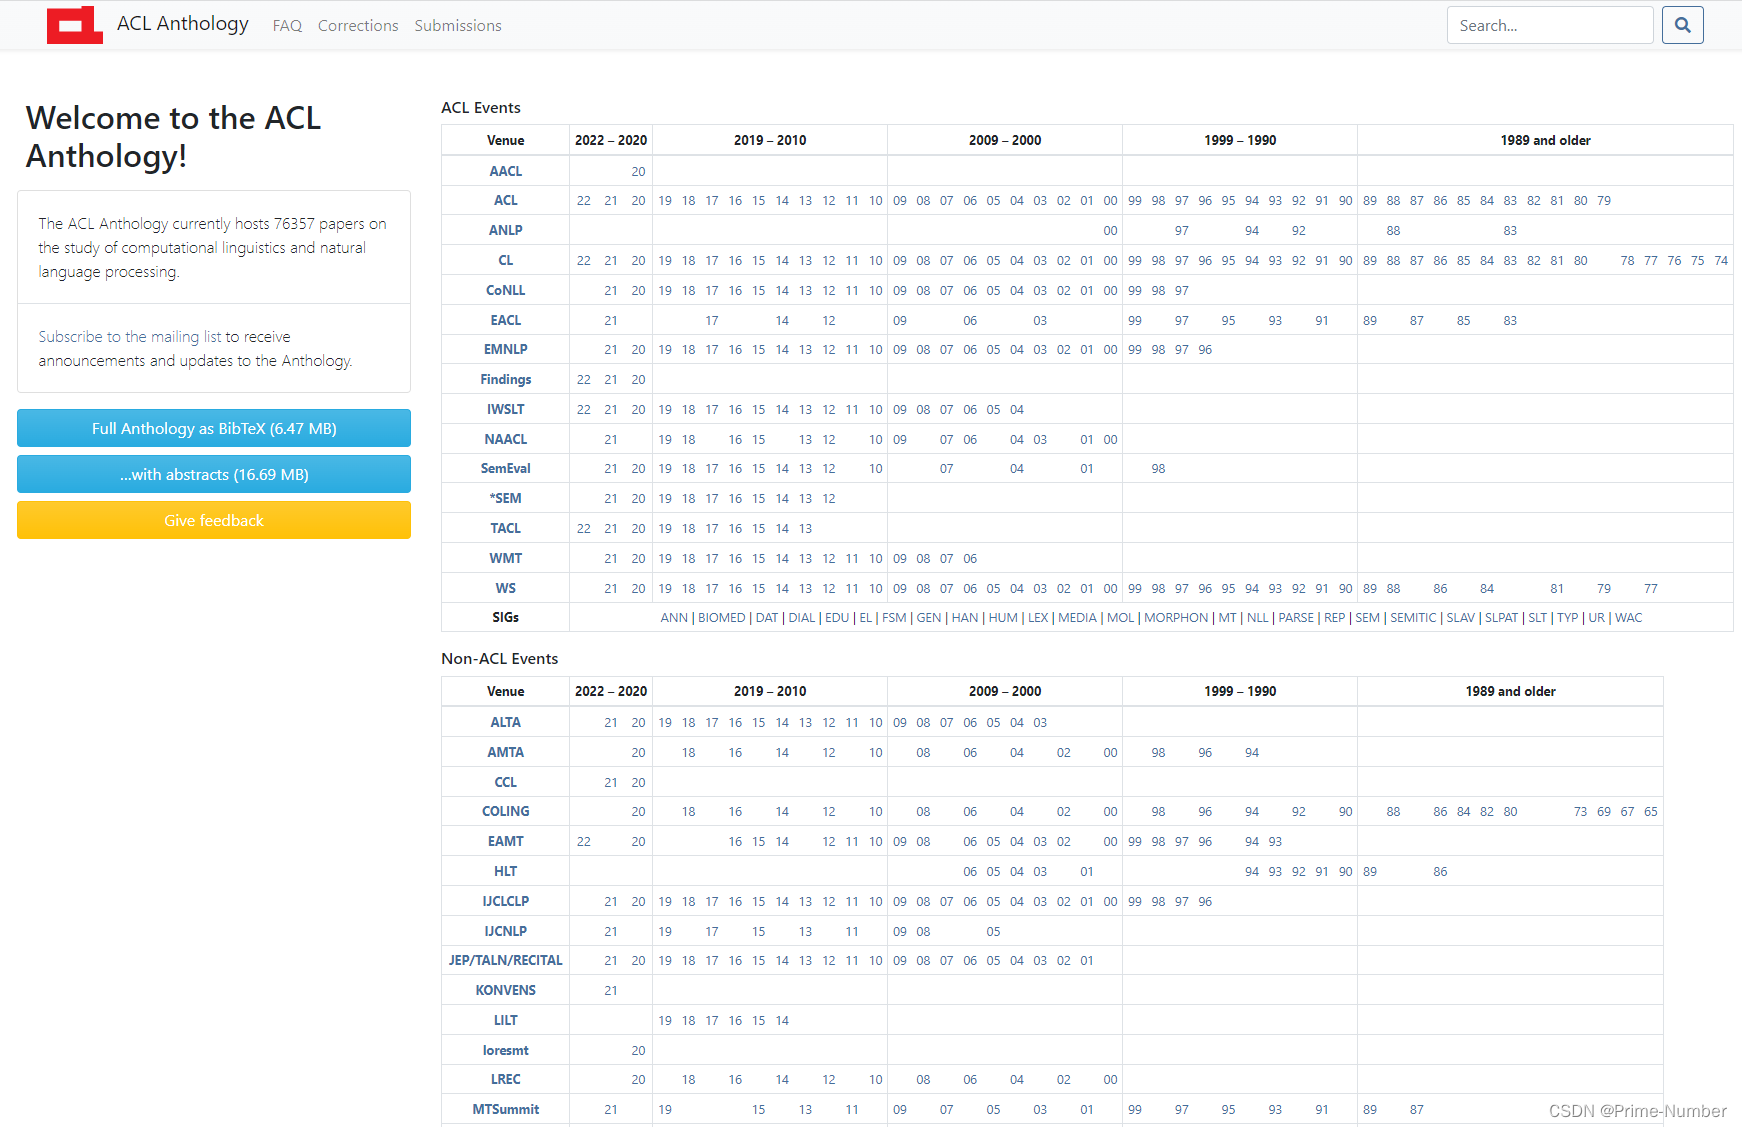Click the search magnifier button
This screenshot has height=1127, width=1742.
1683,25
